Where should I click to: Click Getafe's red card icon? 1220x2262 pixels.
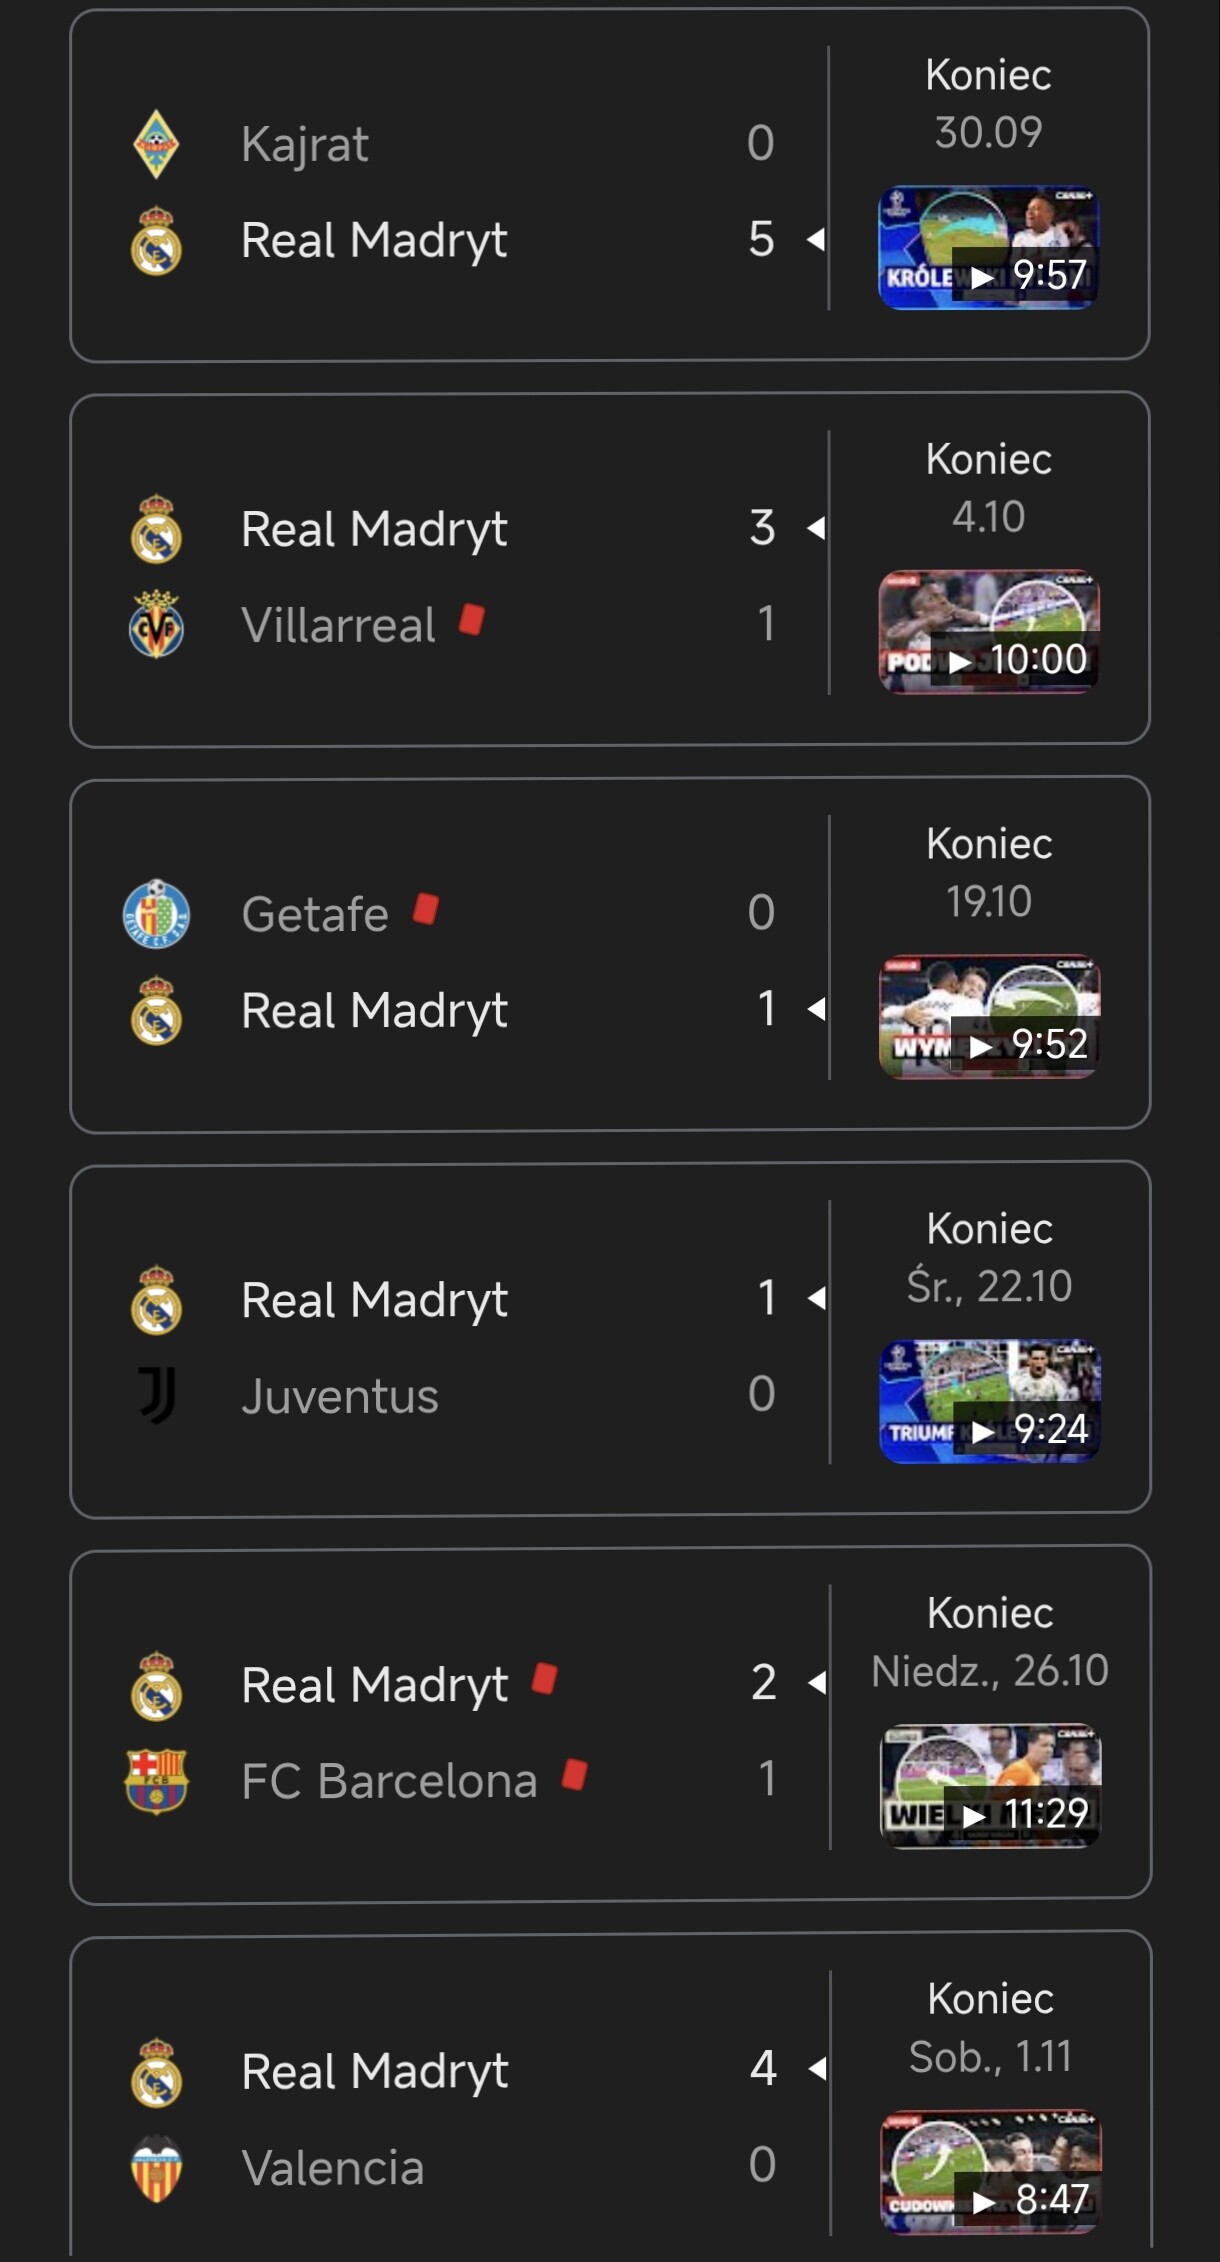pos(426,909)
